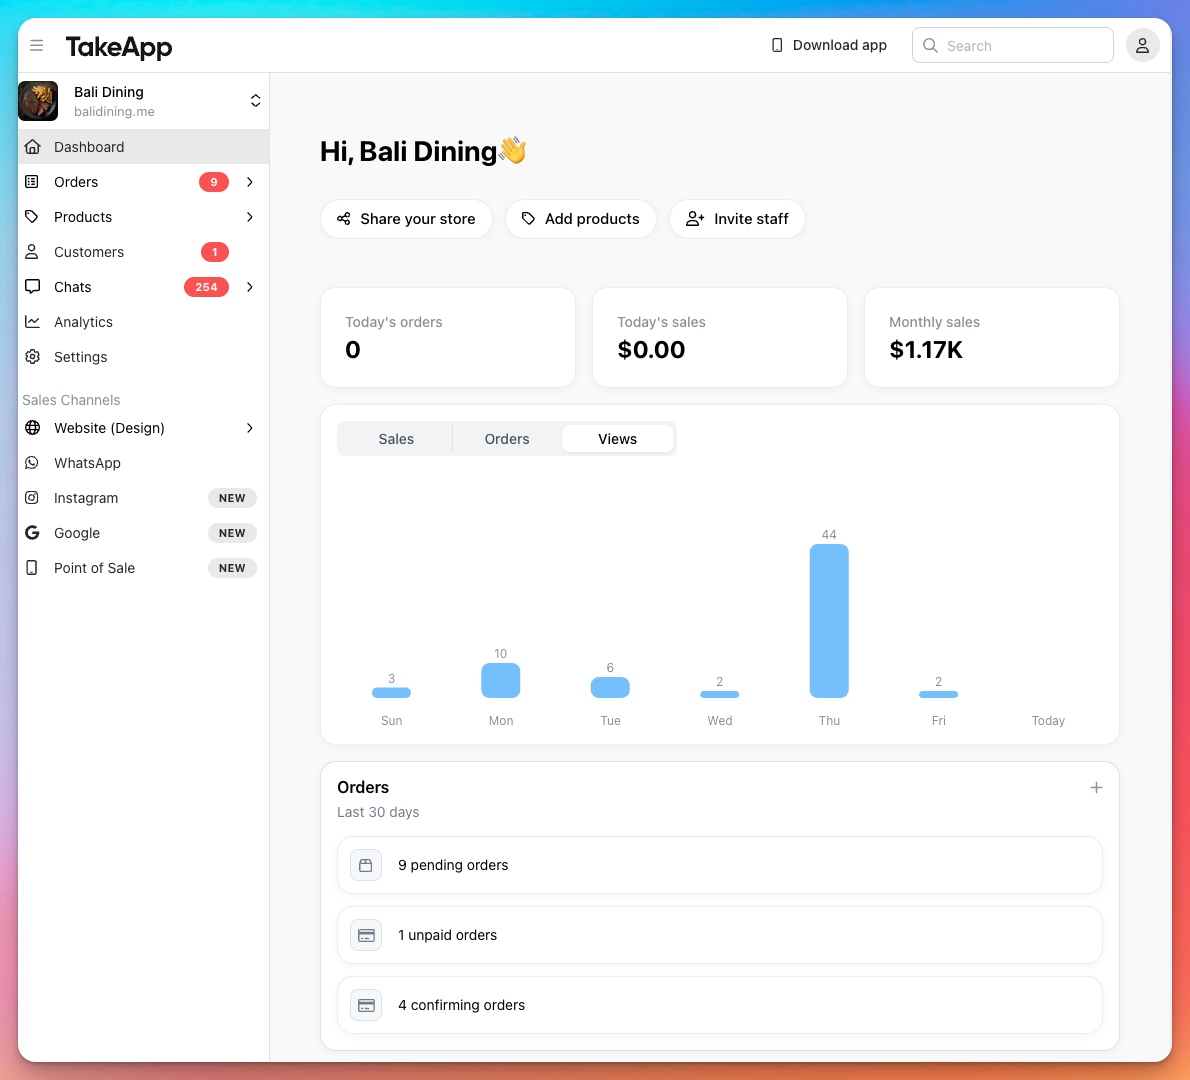Image resolution: width=1190 pixels, height=1080 pixels.
Task: Click the Tuesday bar showing 6 views
Action: point(610,687)
